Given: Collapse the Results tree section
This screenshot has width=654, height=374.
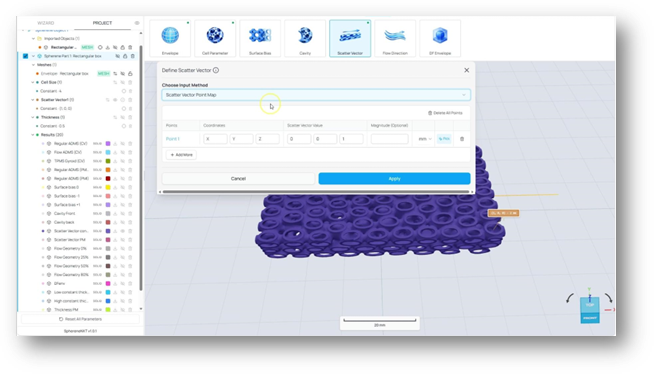Looking at the screenshot, I should (33, 135).
